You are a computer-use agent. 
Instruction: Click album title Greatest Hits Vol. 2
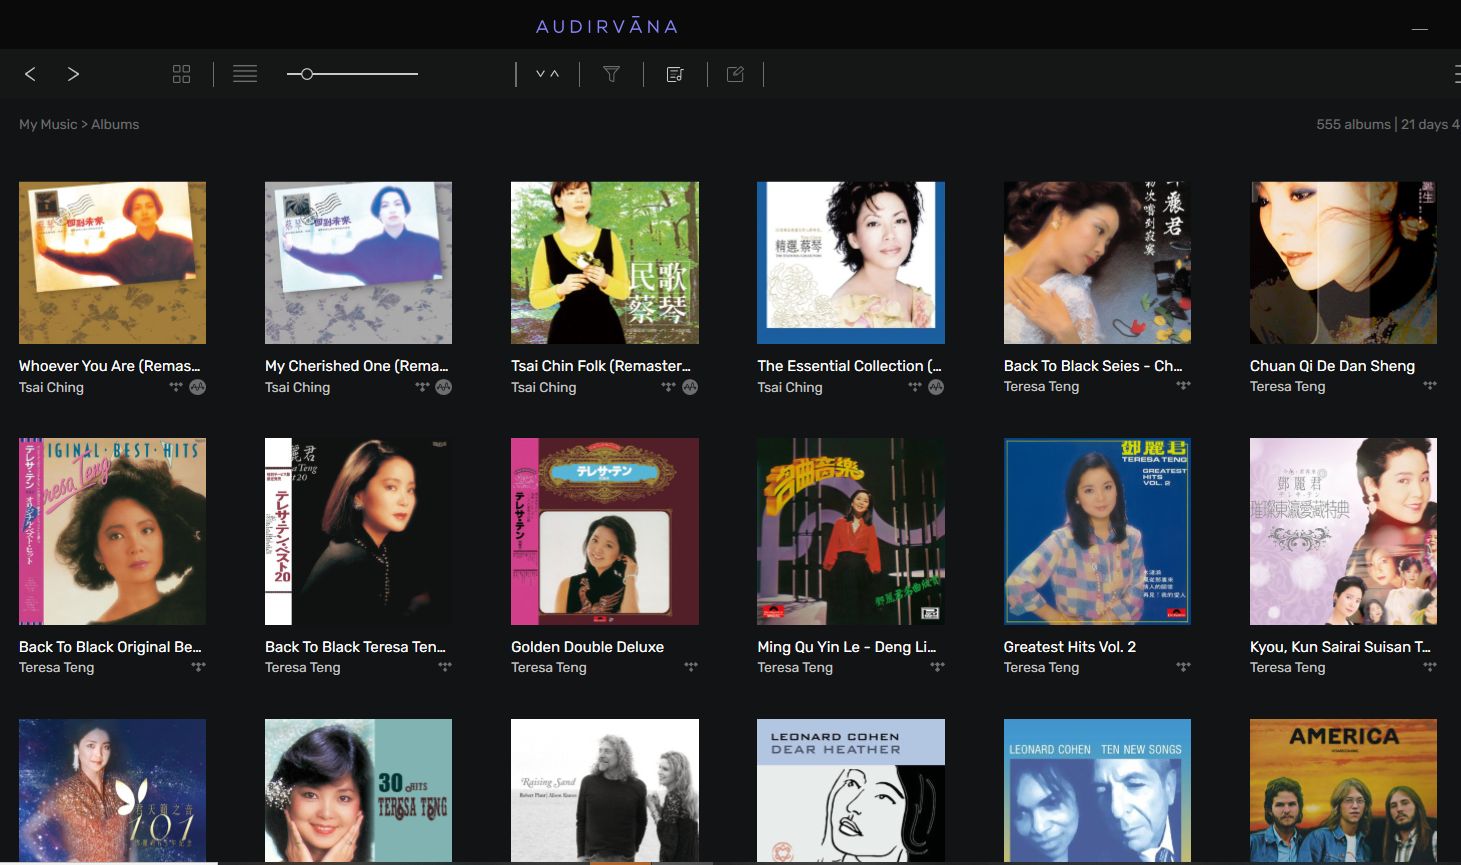[x=1069, y=647]
